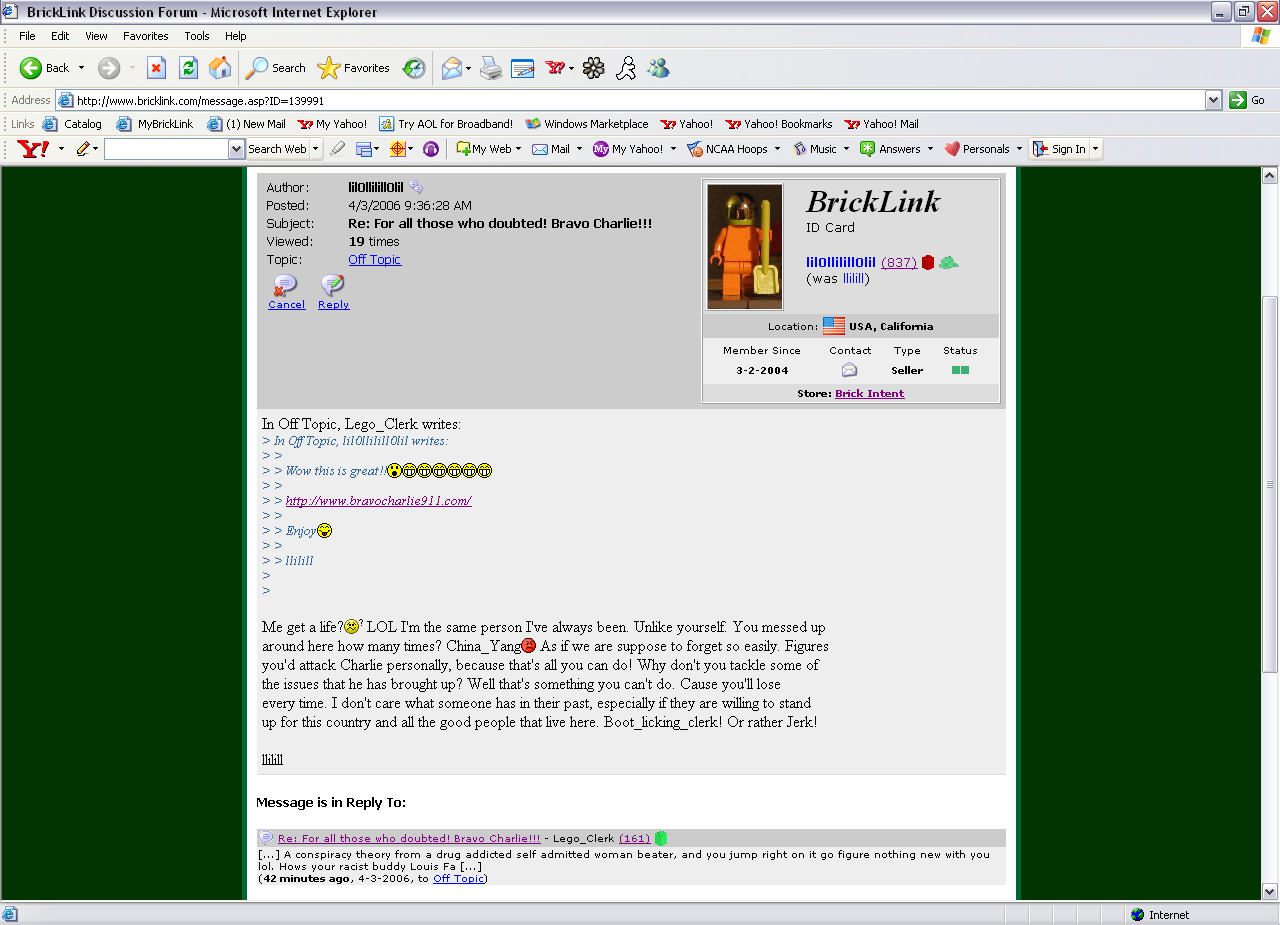Click Sign In on the Yahoo toolbar

coord(1059,149)
